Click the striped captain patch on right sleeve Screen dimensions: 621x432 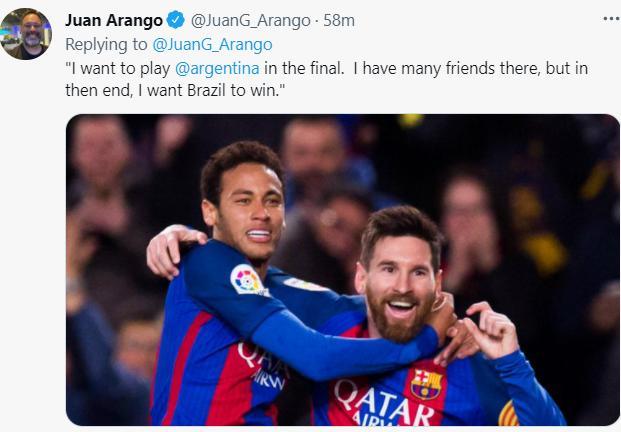[x=509, y=414]
